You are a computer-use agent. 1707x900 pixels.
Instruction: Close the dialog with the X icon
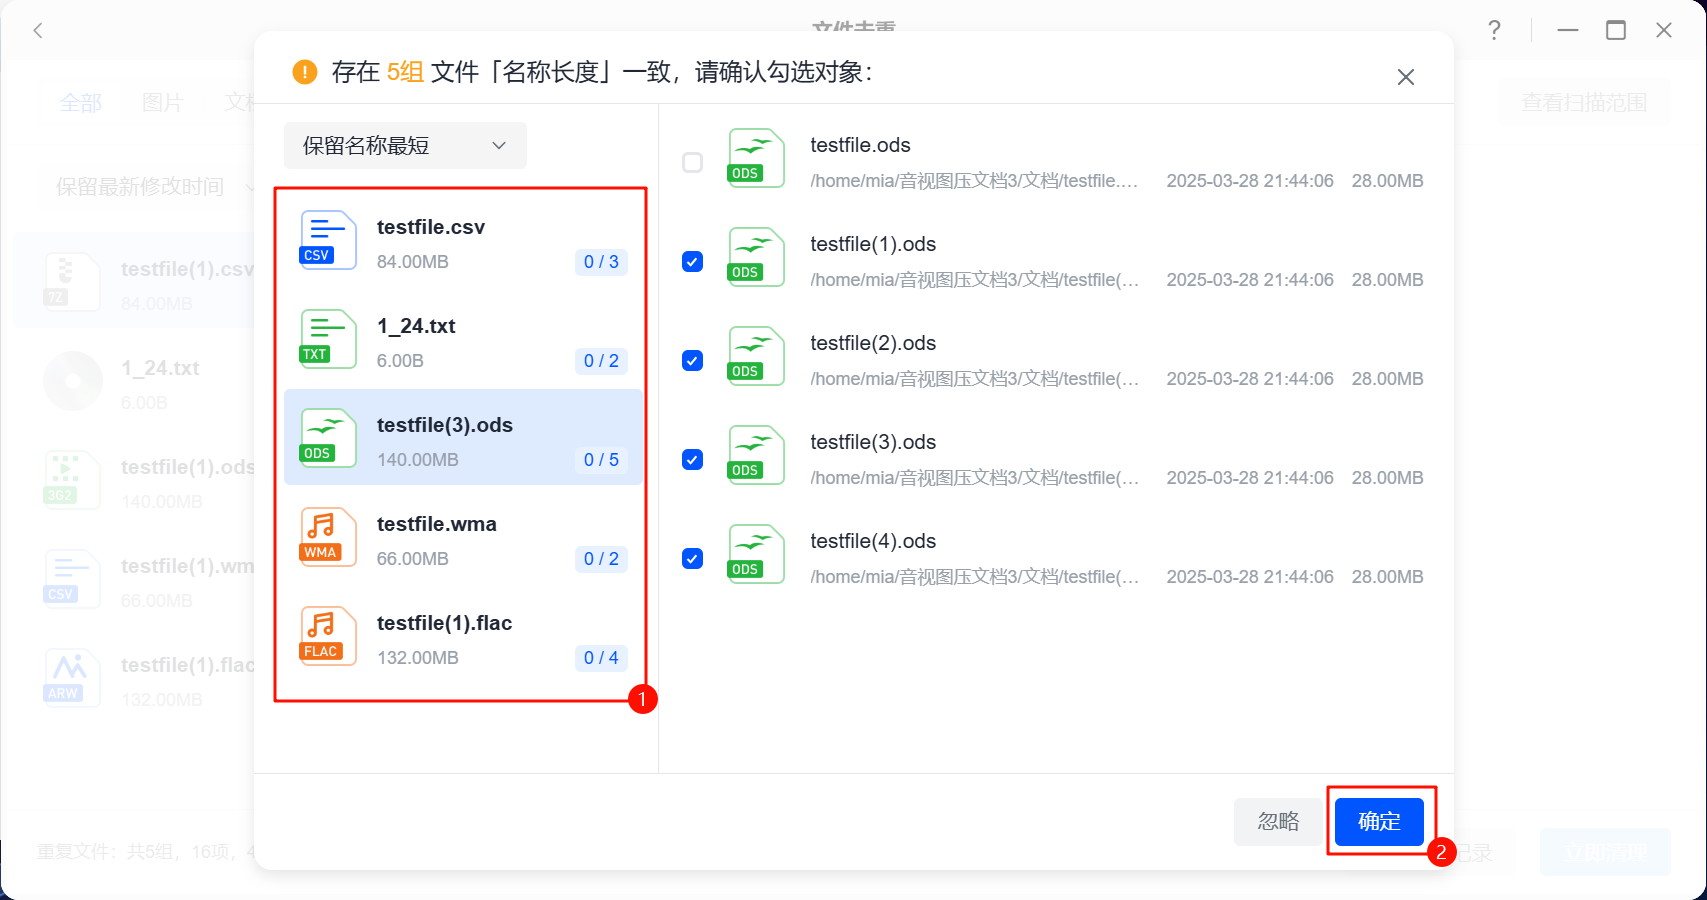click(1405, 77)
